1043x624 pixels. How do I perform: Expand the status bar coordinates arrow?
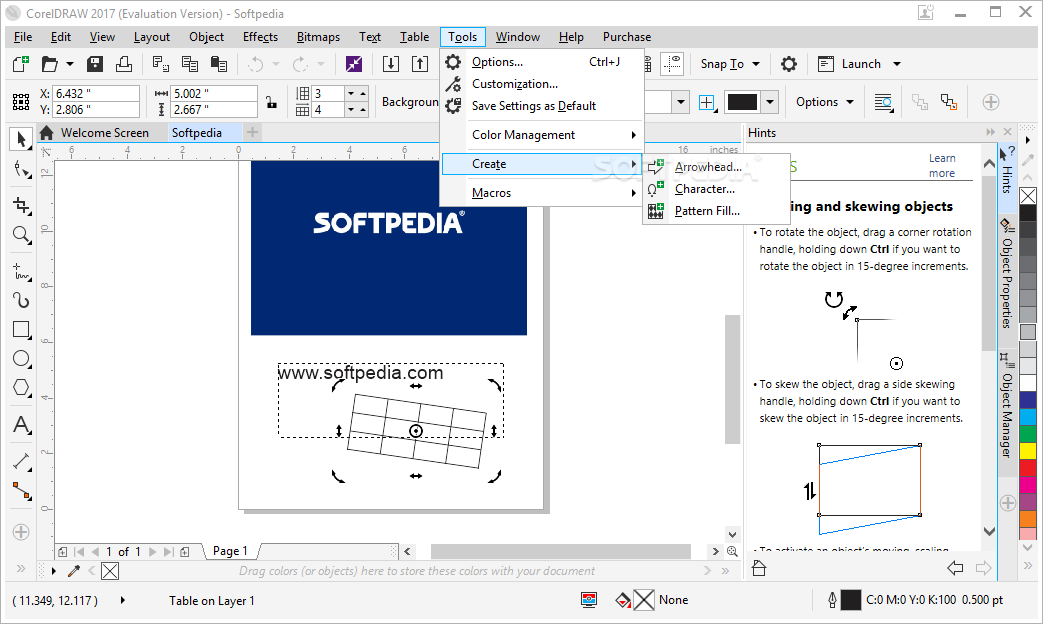(122, 600)
